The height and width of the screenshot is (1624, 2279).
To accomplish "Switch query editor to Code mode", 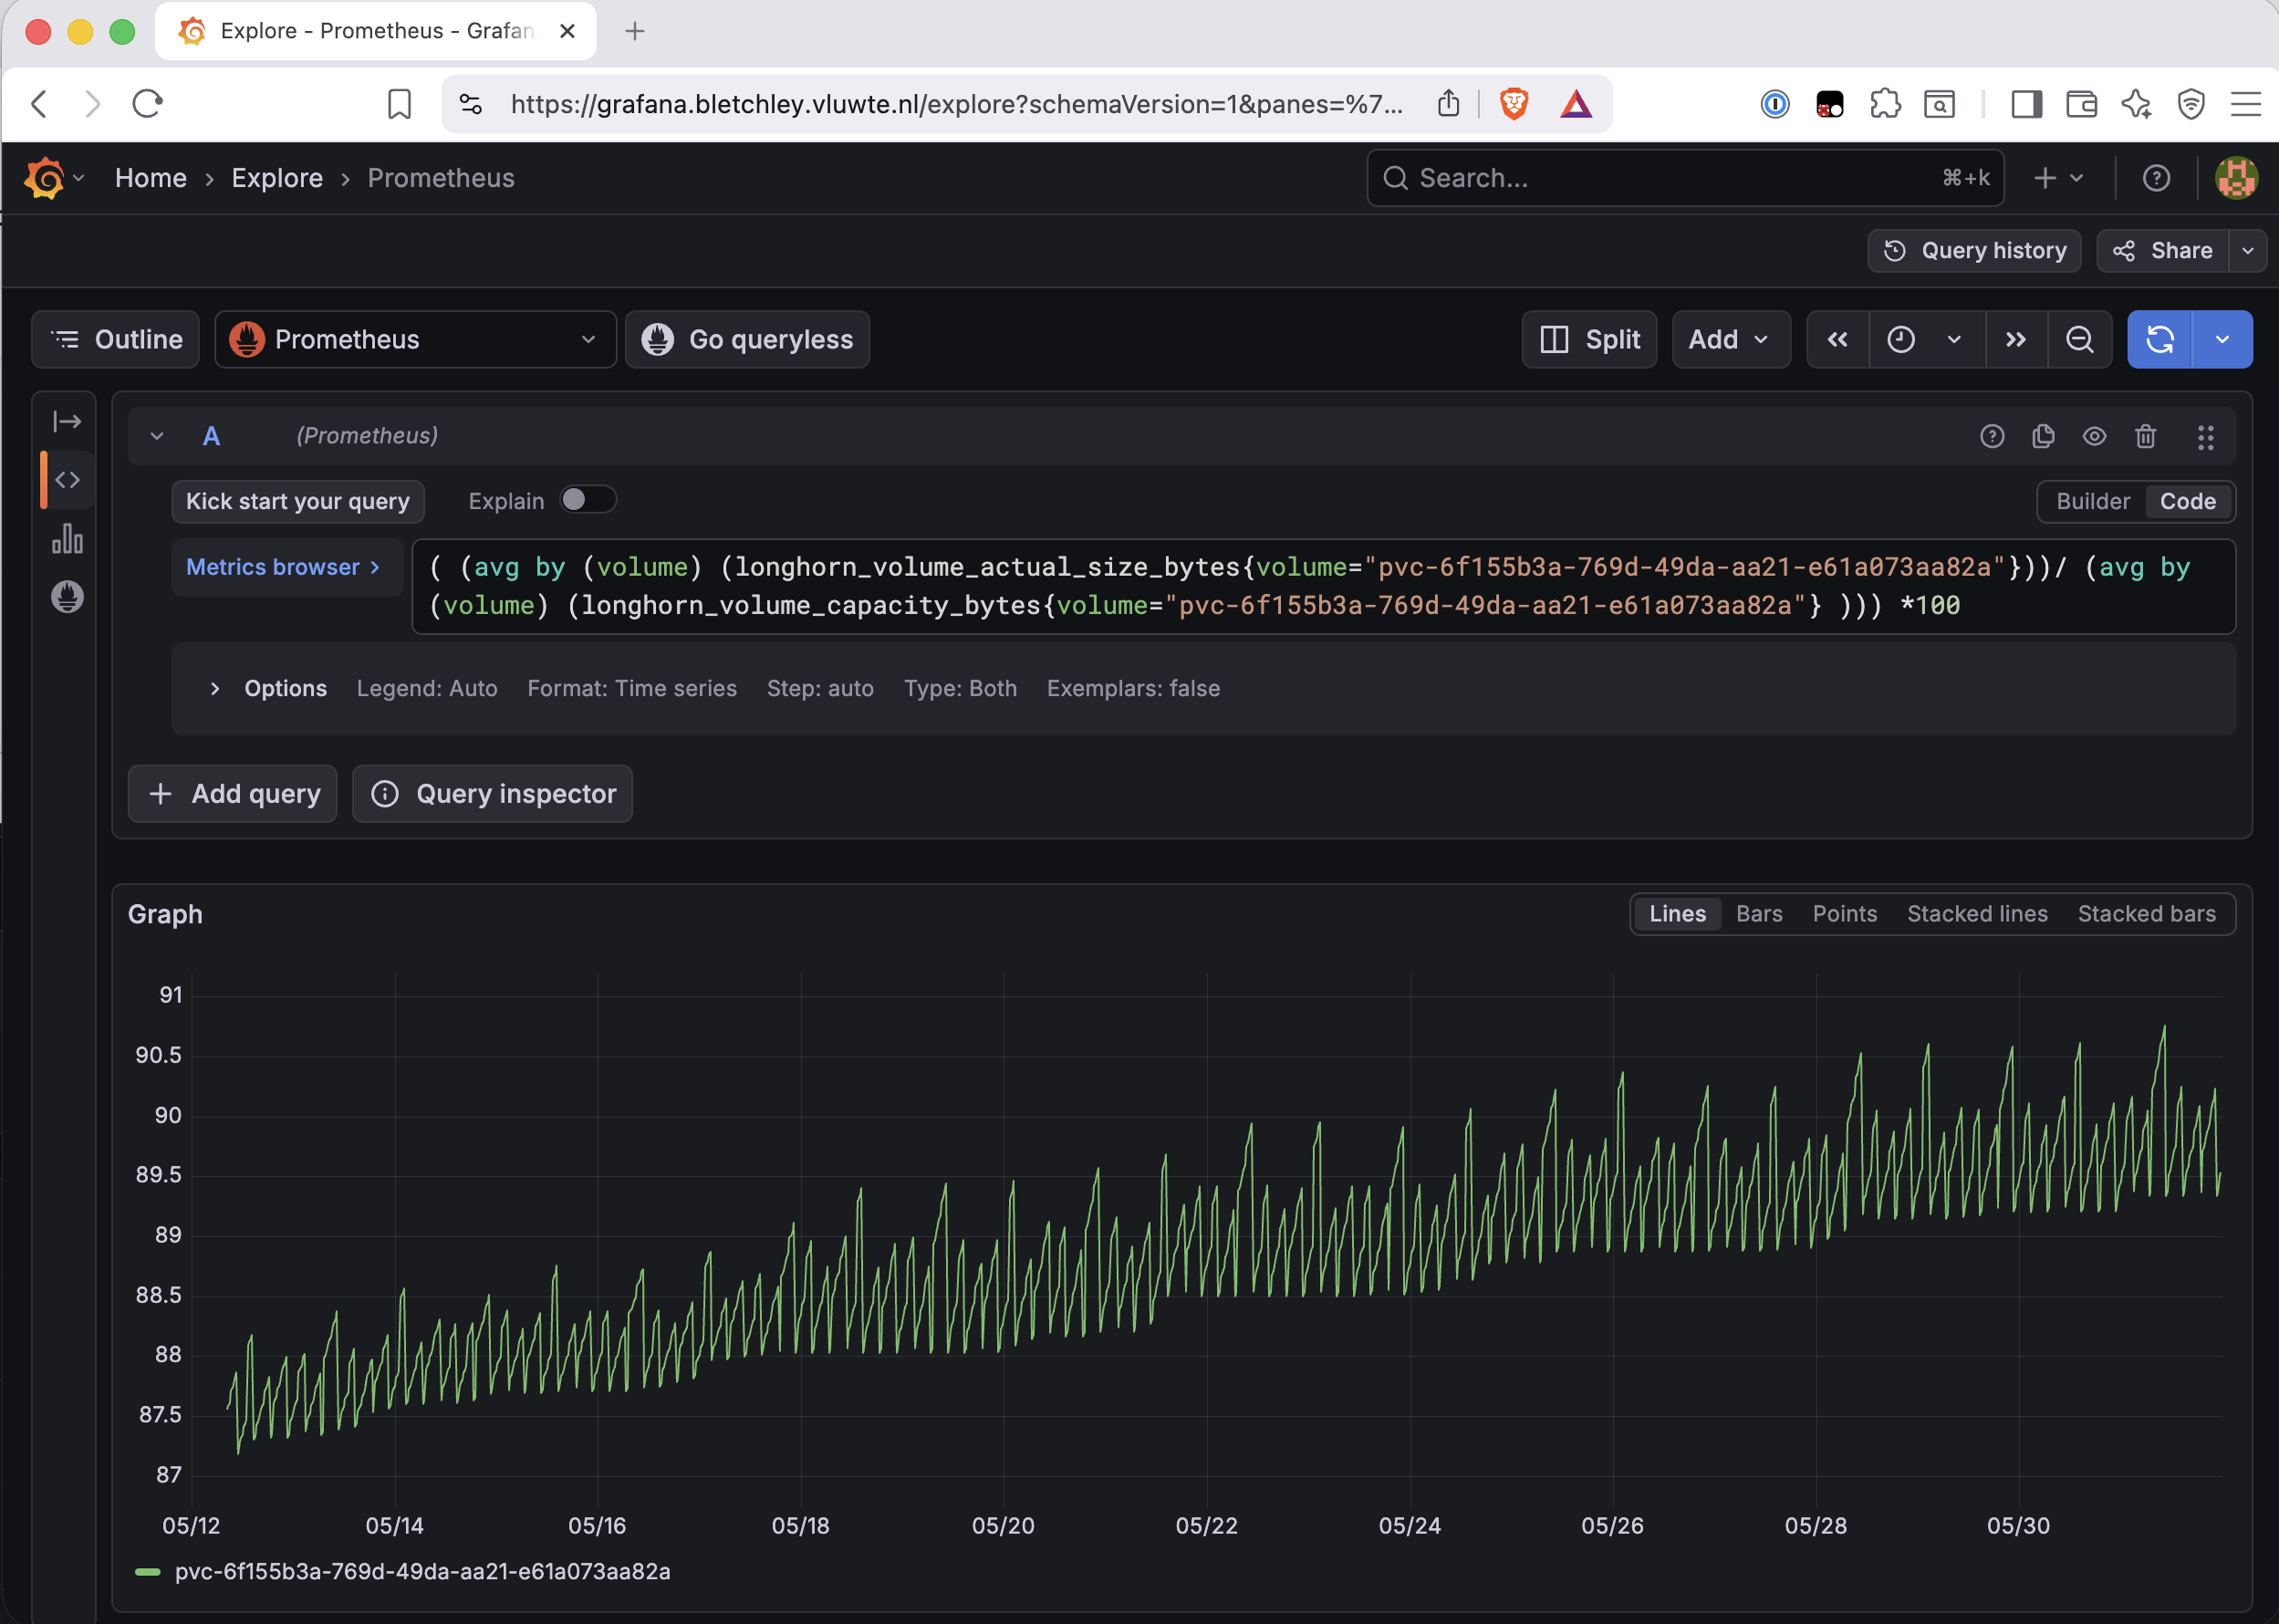I will [x=2187, y=502].
